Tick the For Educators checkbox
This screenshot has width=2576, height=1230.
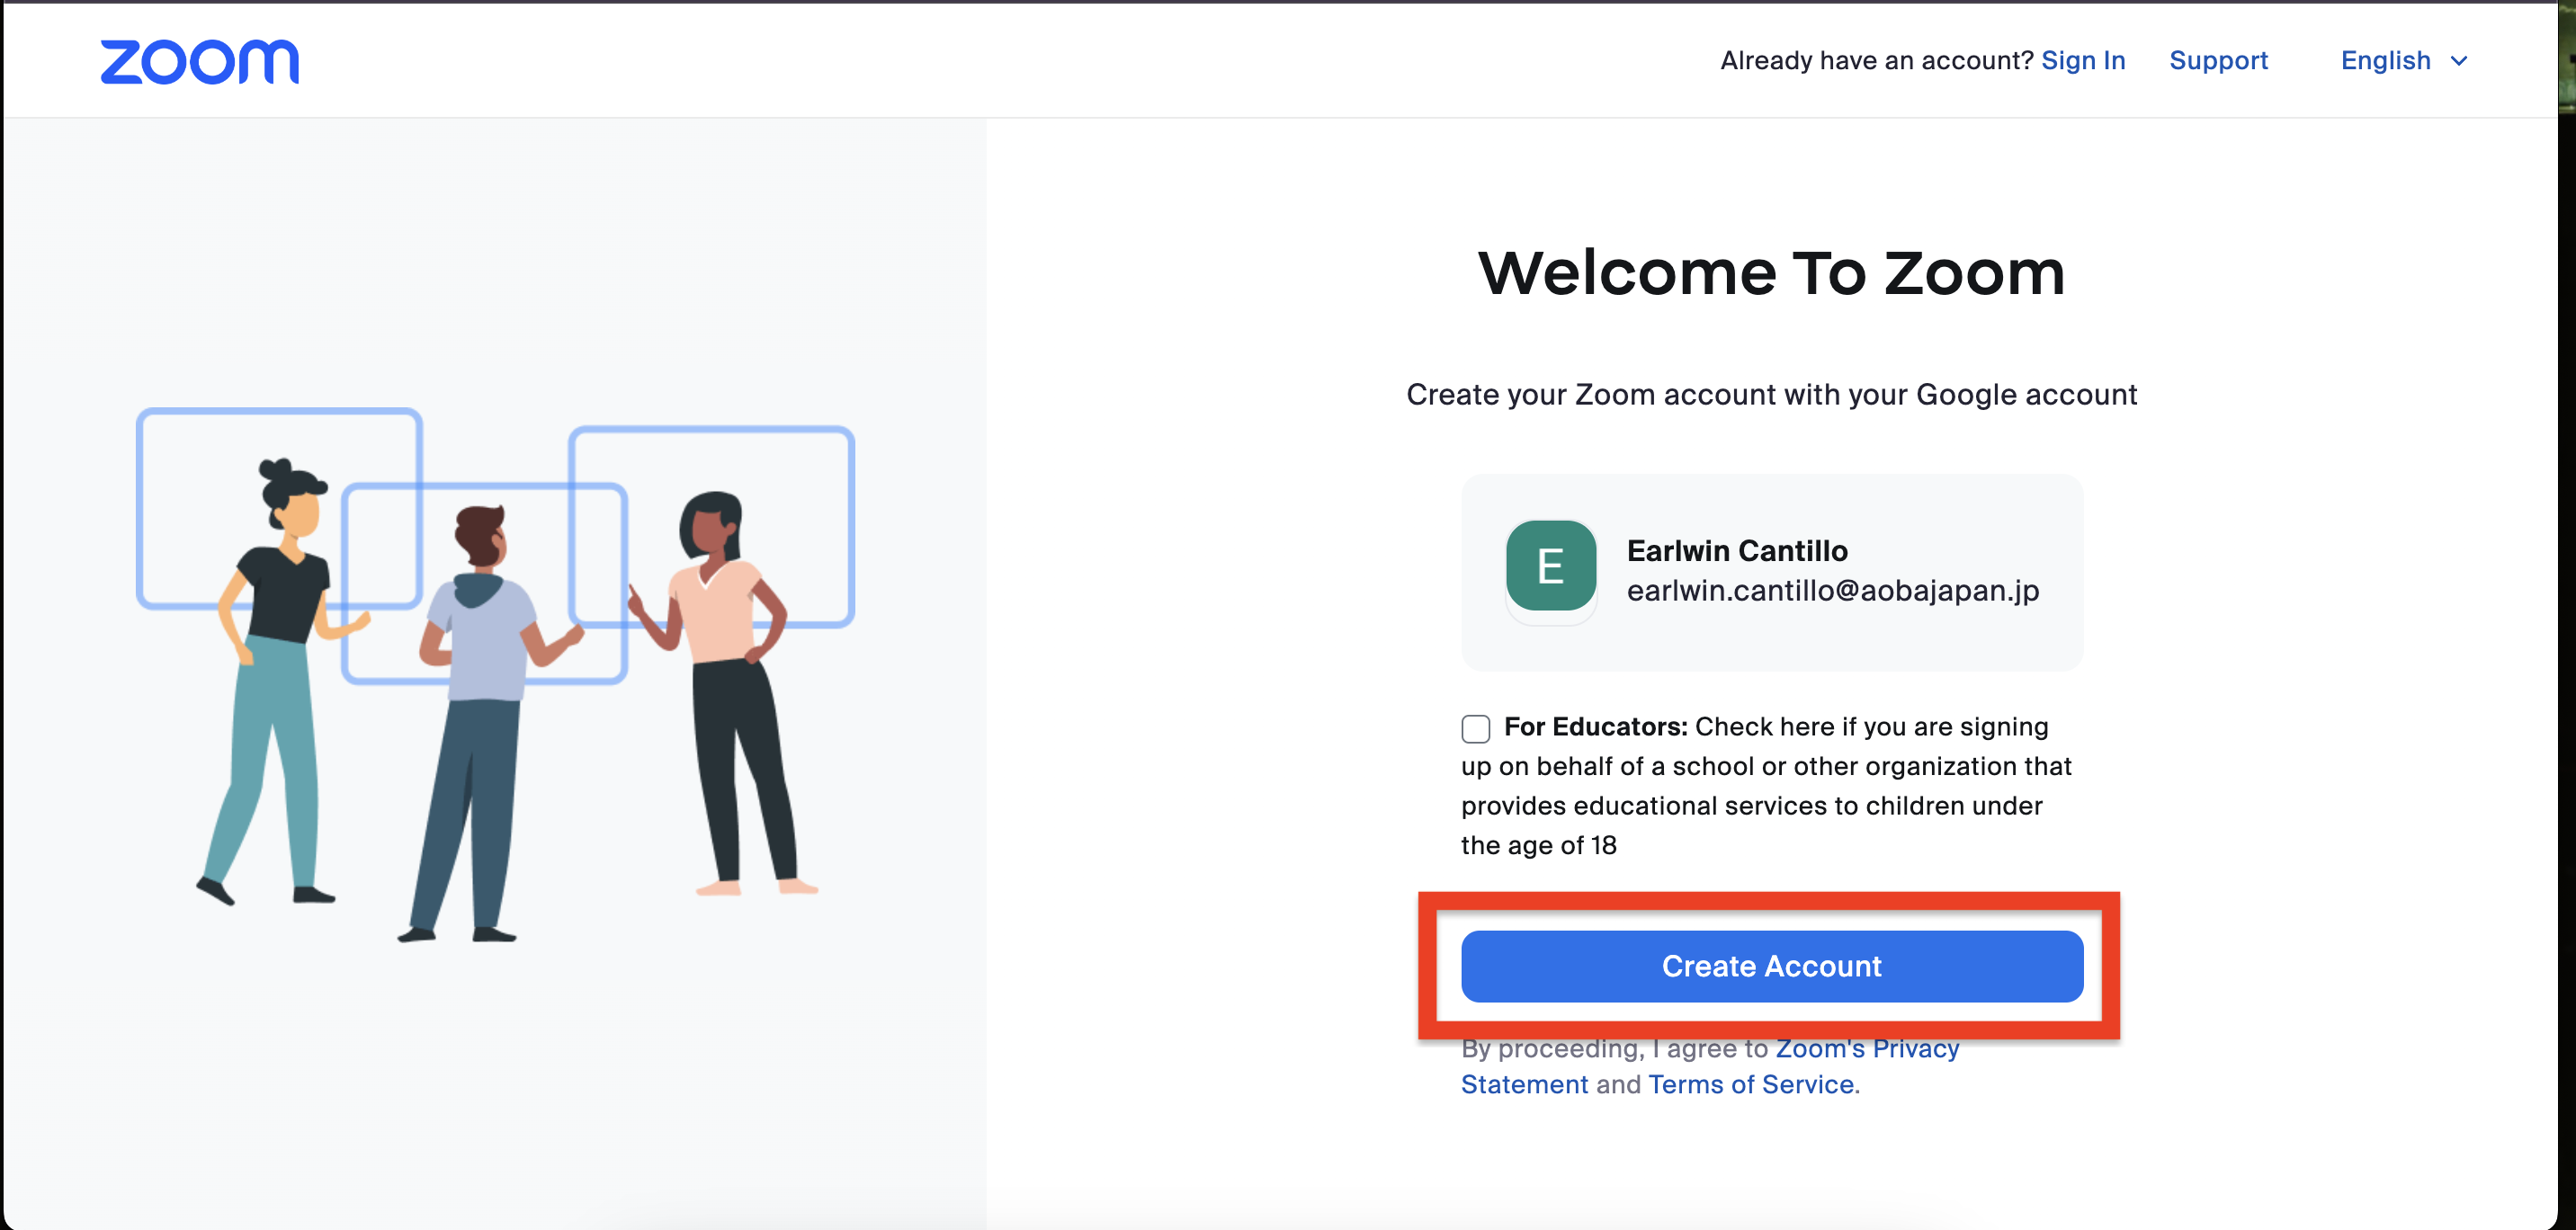1475,728
